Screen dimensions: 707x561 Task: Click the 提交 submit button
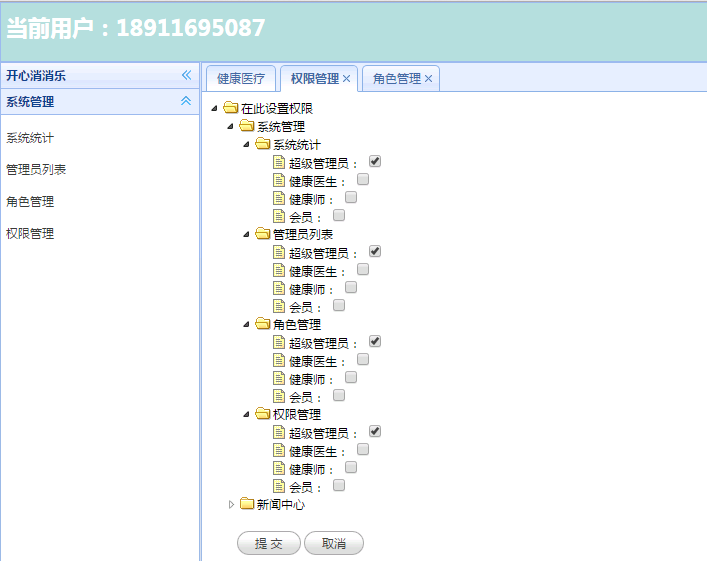click(x=269, y=543)
